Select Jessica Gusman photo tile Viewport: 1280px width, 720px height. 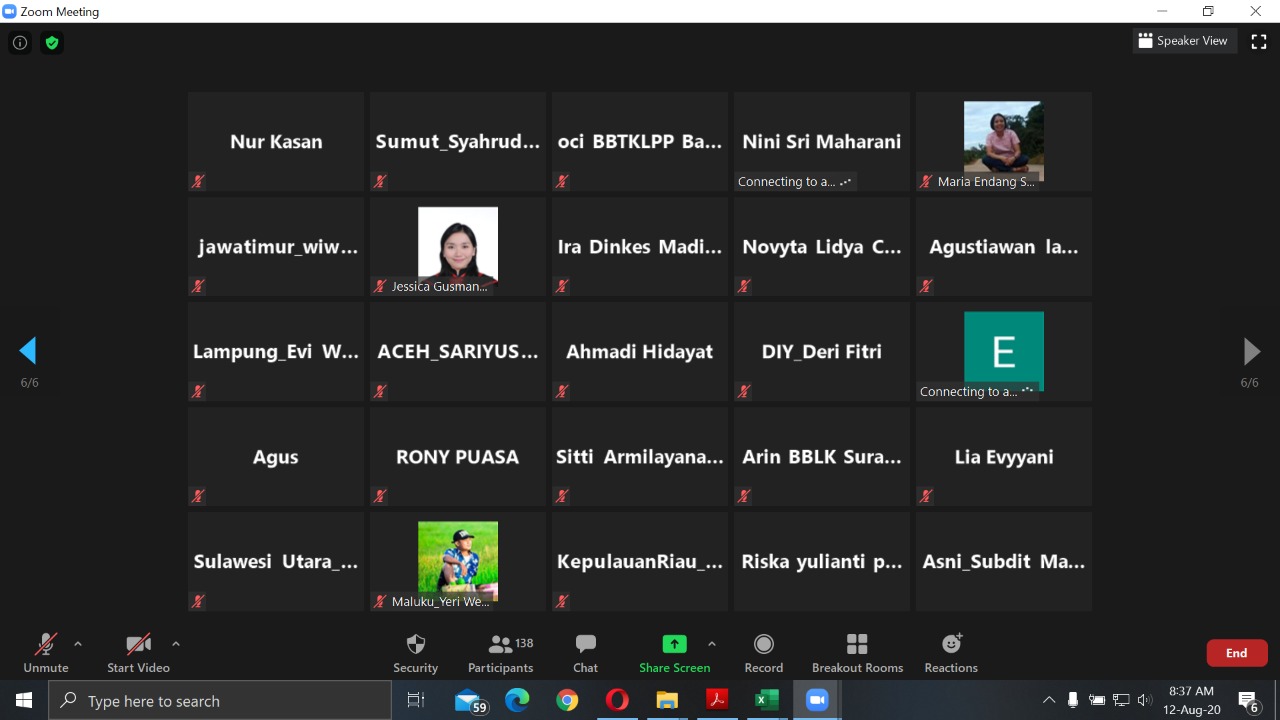[x=458, y=247]
